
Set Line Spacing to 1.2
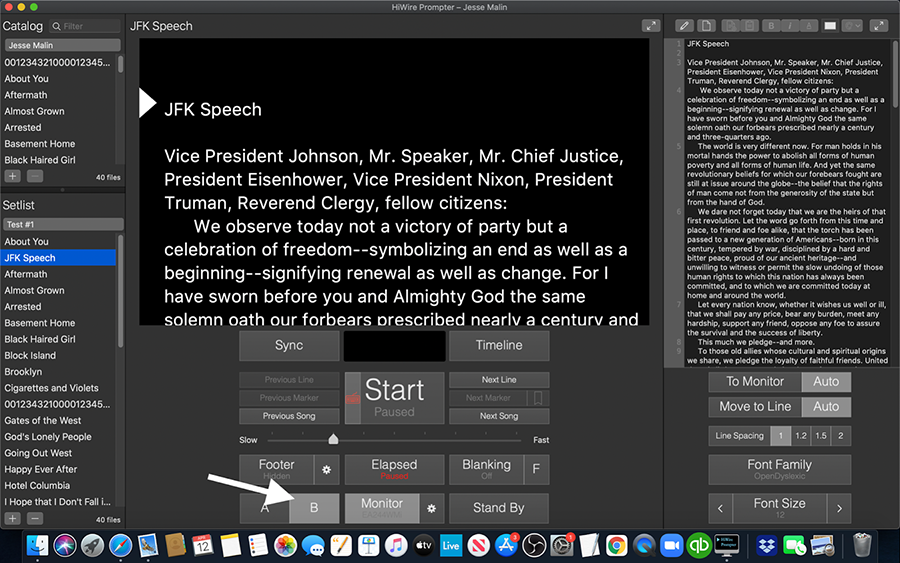pos(801,436)
